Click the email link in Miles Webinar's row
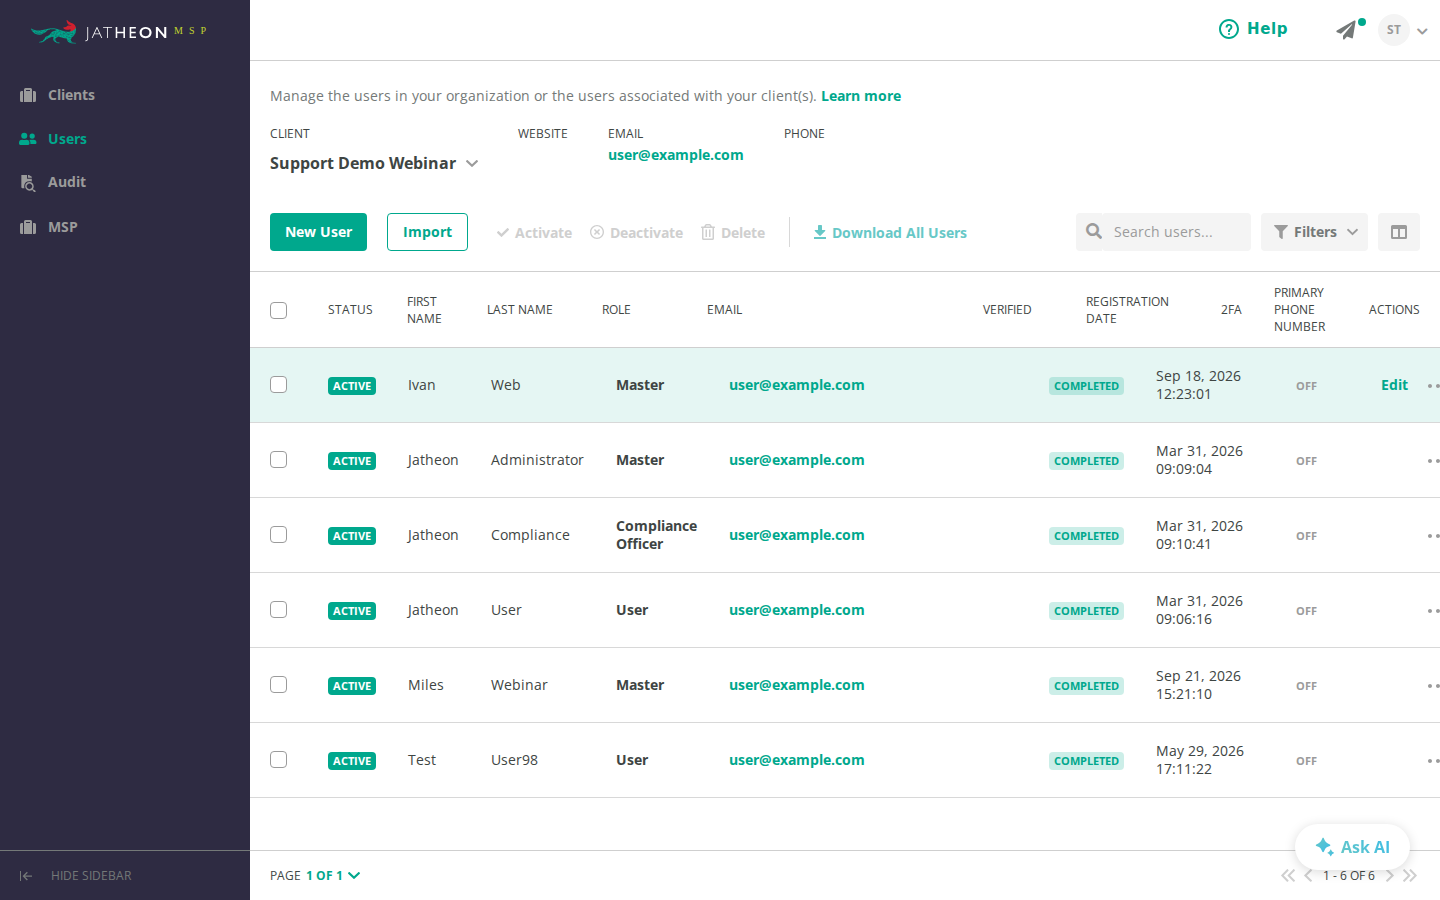Image resolution: width=1440 pixels, height=900 pixels. 797,685
